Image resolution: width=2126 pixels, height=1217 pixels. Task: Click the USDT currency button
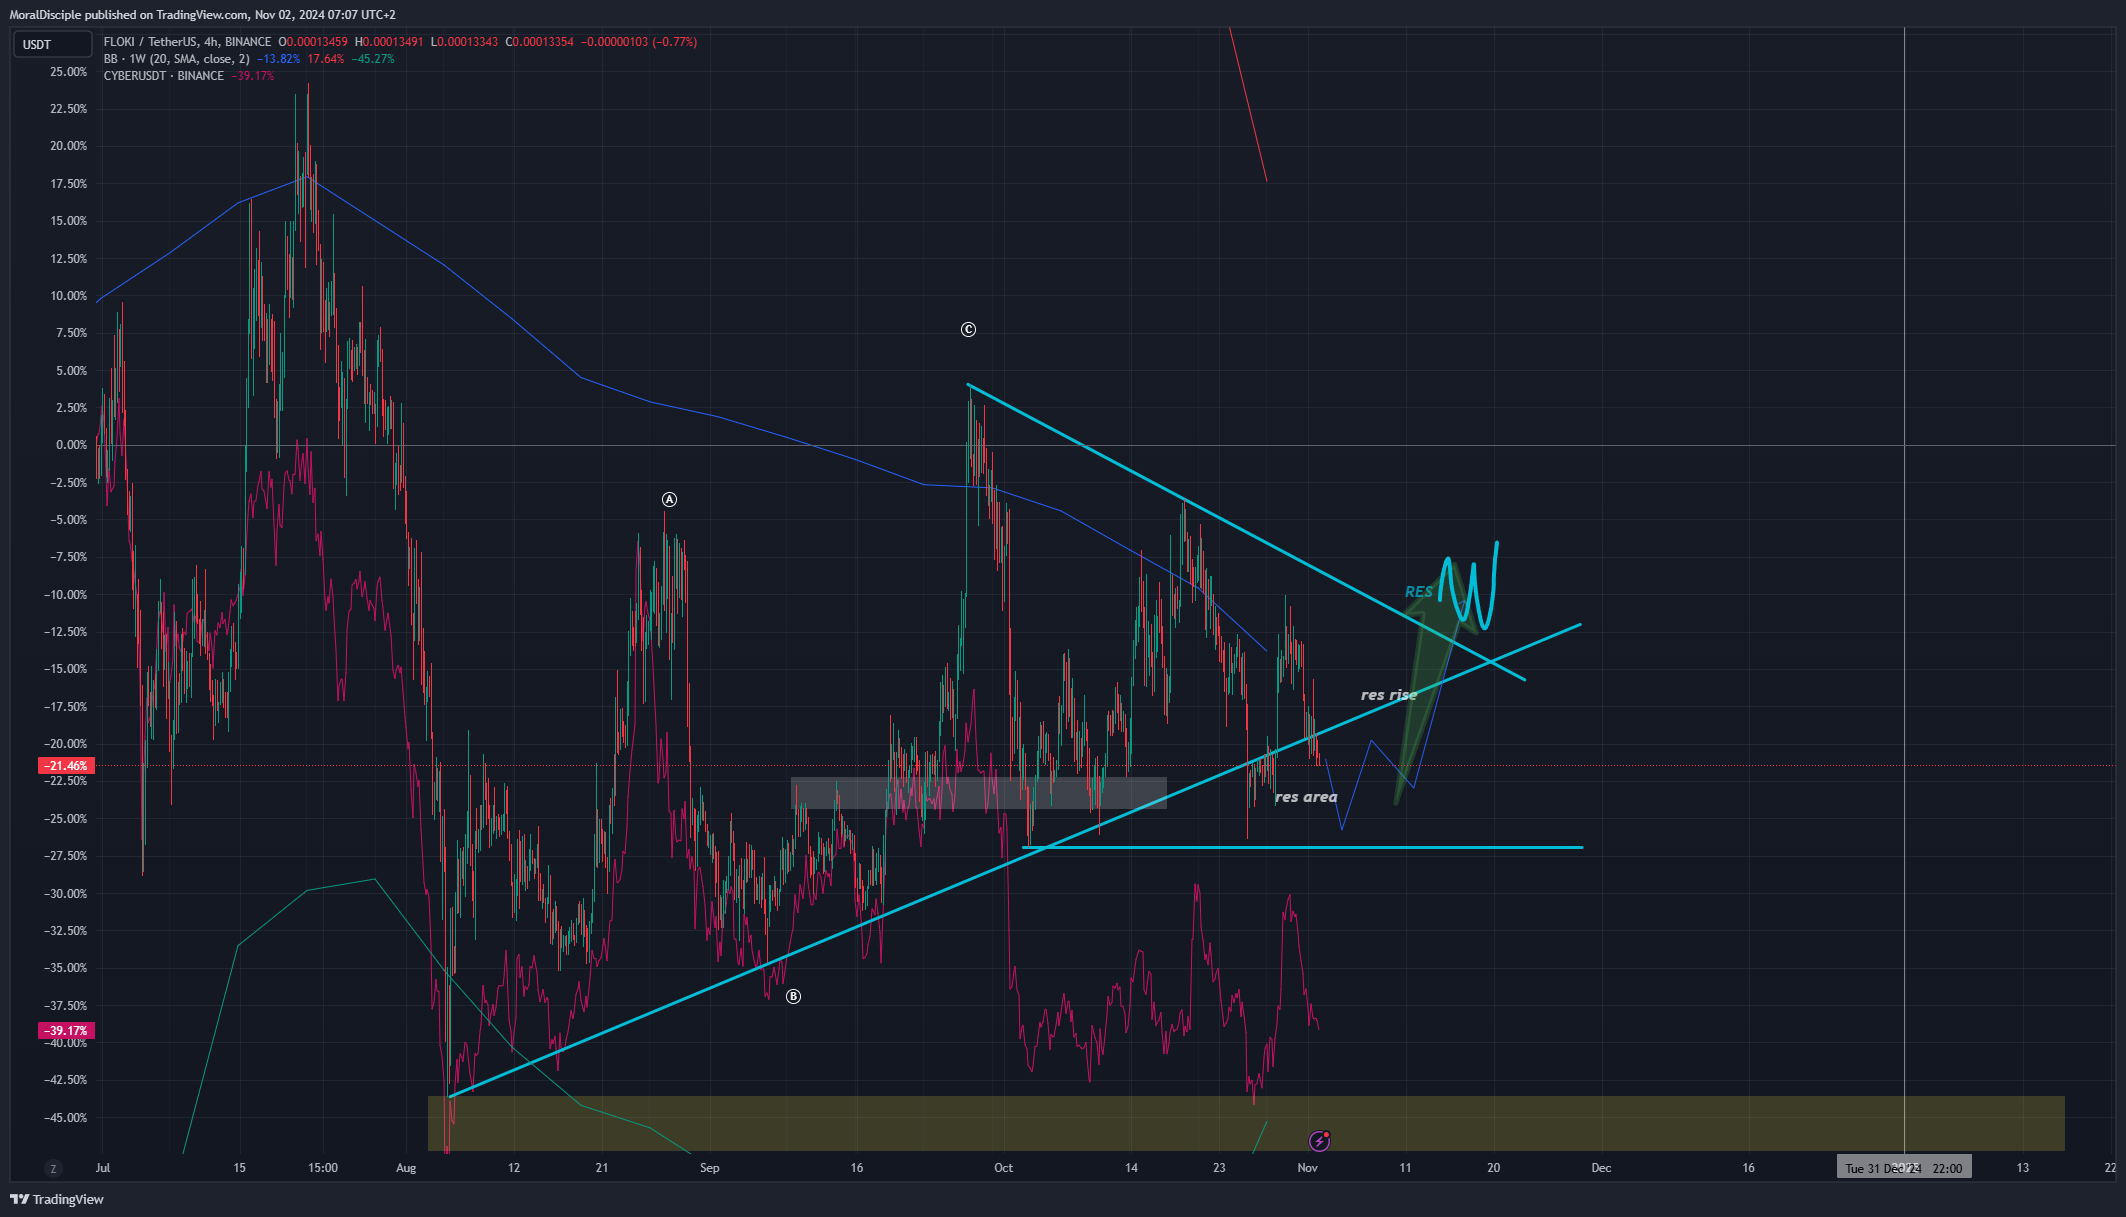[x=52, y=44]
